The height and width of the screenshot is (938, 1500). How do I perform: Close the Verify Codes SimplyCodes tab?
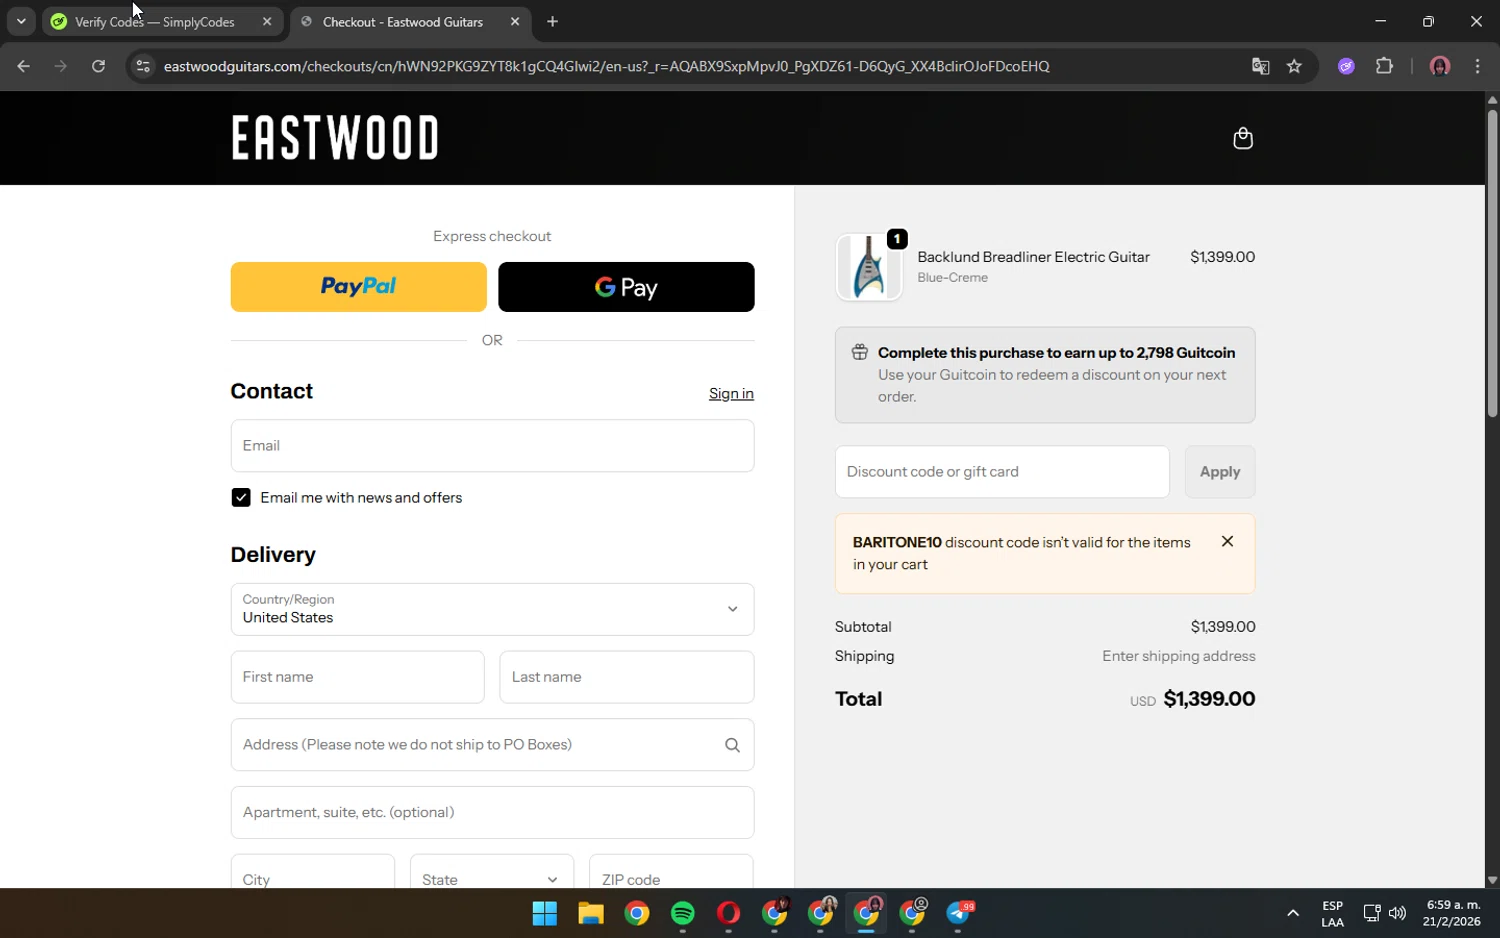click(x=267, y=21)
